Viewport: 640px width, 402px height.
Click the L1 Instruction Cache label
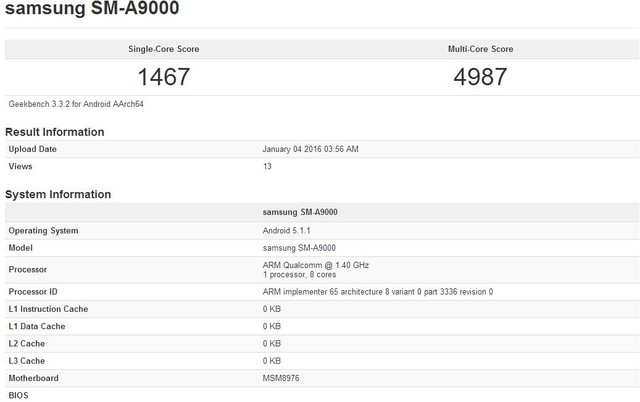[x=48, y=309]
